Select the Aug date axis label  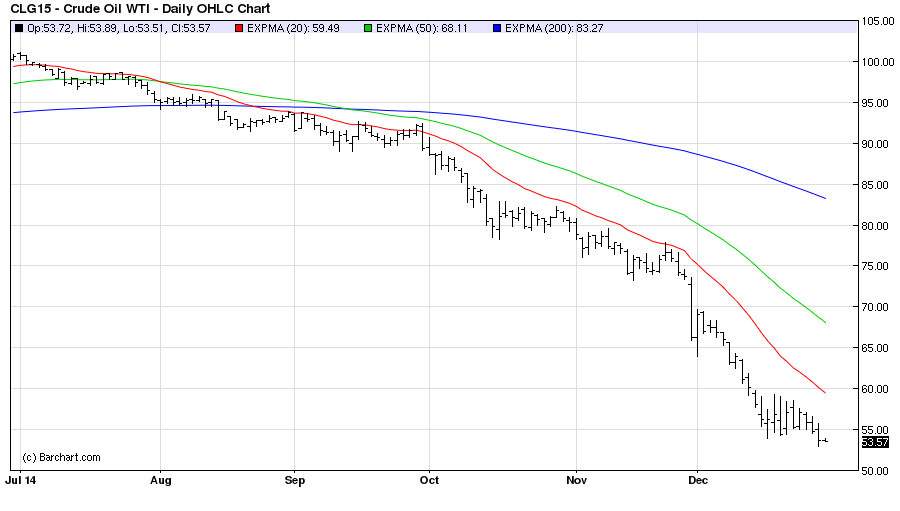[x=160, y=481]
